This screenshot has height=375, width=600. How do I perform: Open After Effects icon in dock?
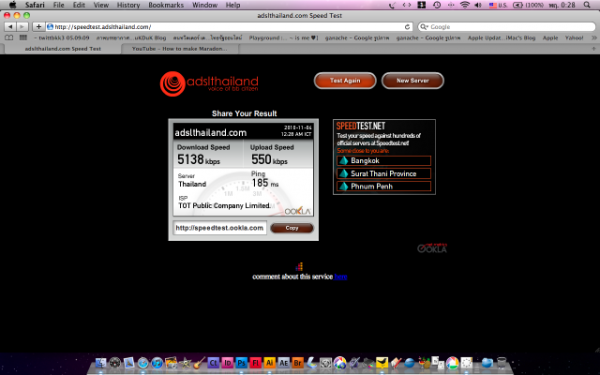pos(284,362)
